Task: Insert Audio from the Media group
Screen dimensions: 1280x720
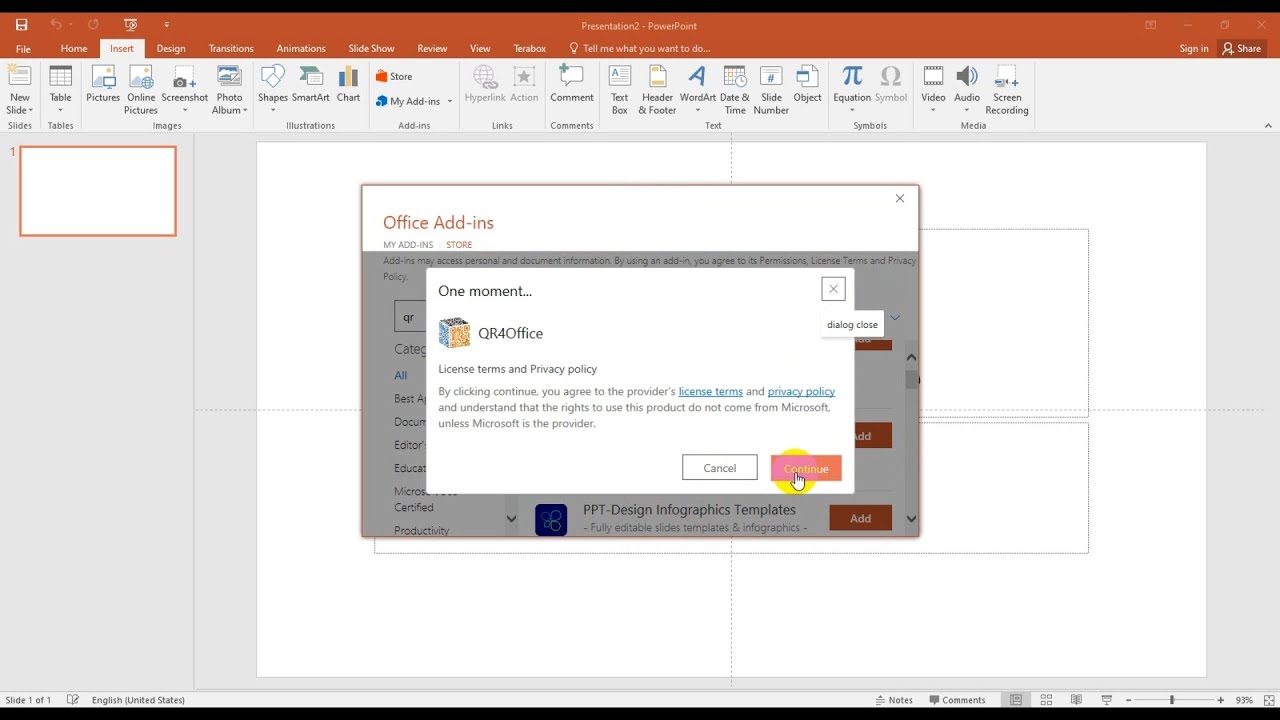Action: 967,89
